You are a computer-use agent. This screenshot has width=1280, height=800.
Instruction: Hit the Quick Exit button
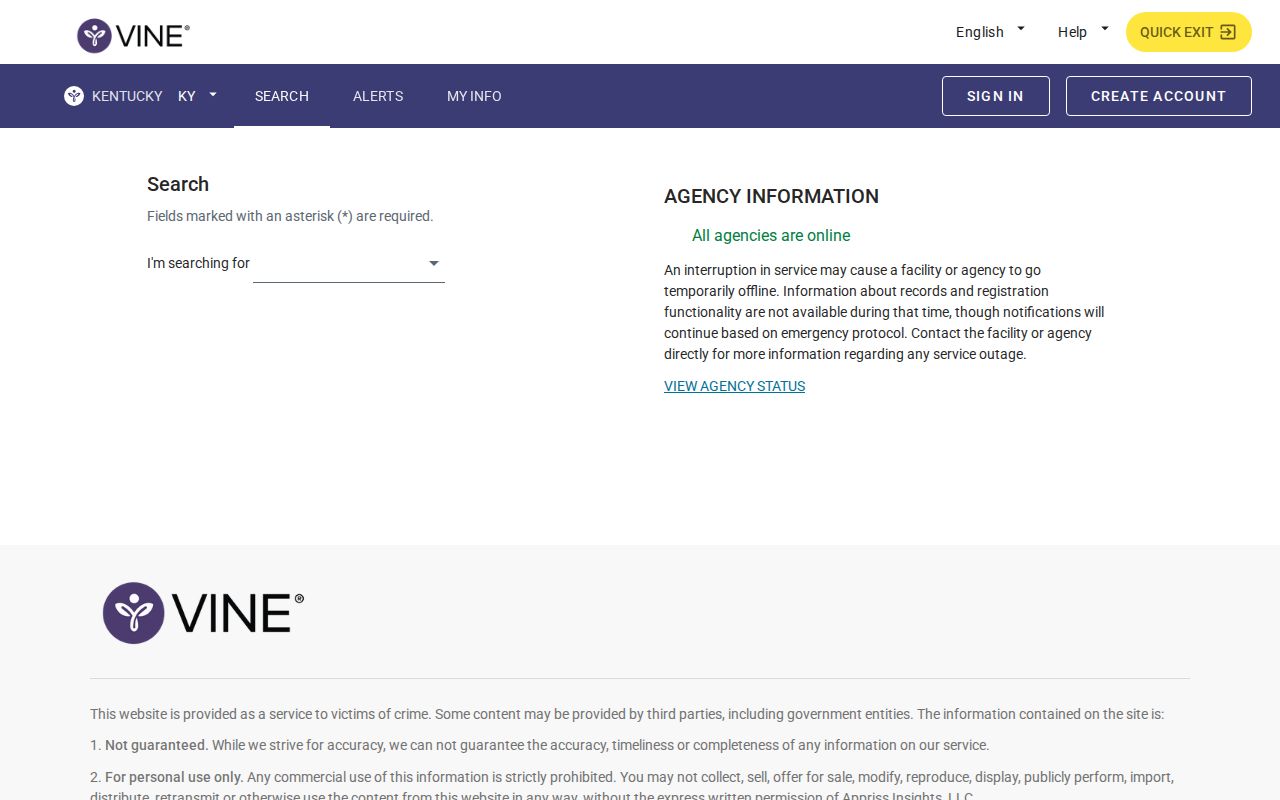pyautogui.click(x=1188, y=32)
